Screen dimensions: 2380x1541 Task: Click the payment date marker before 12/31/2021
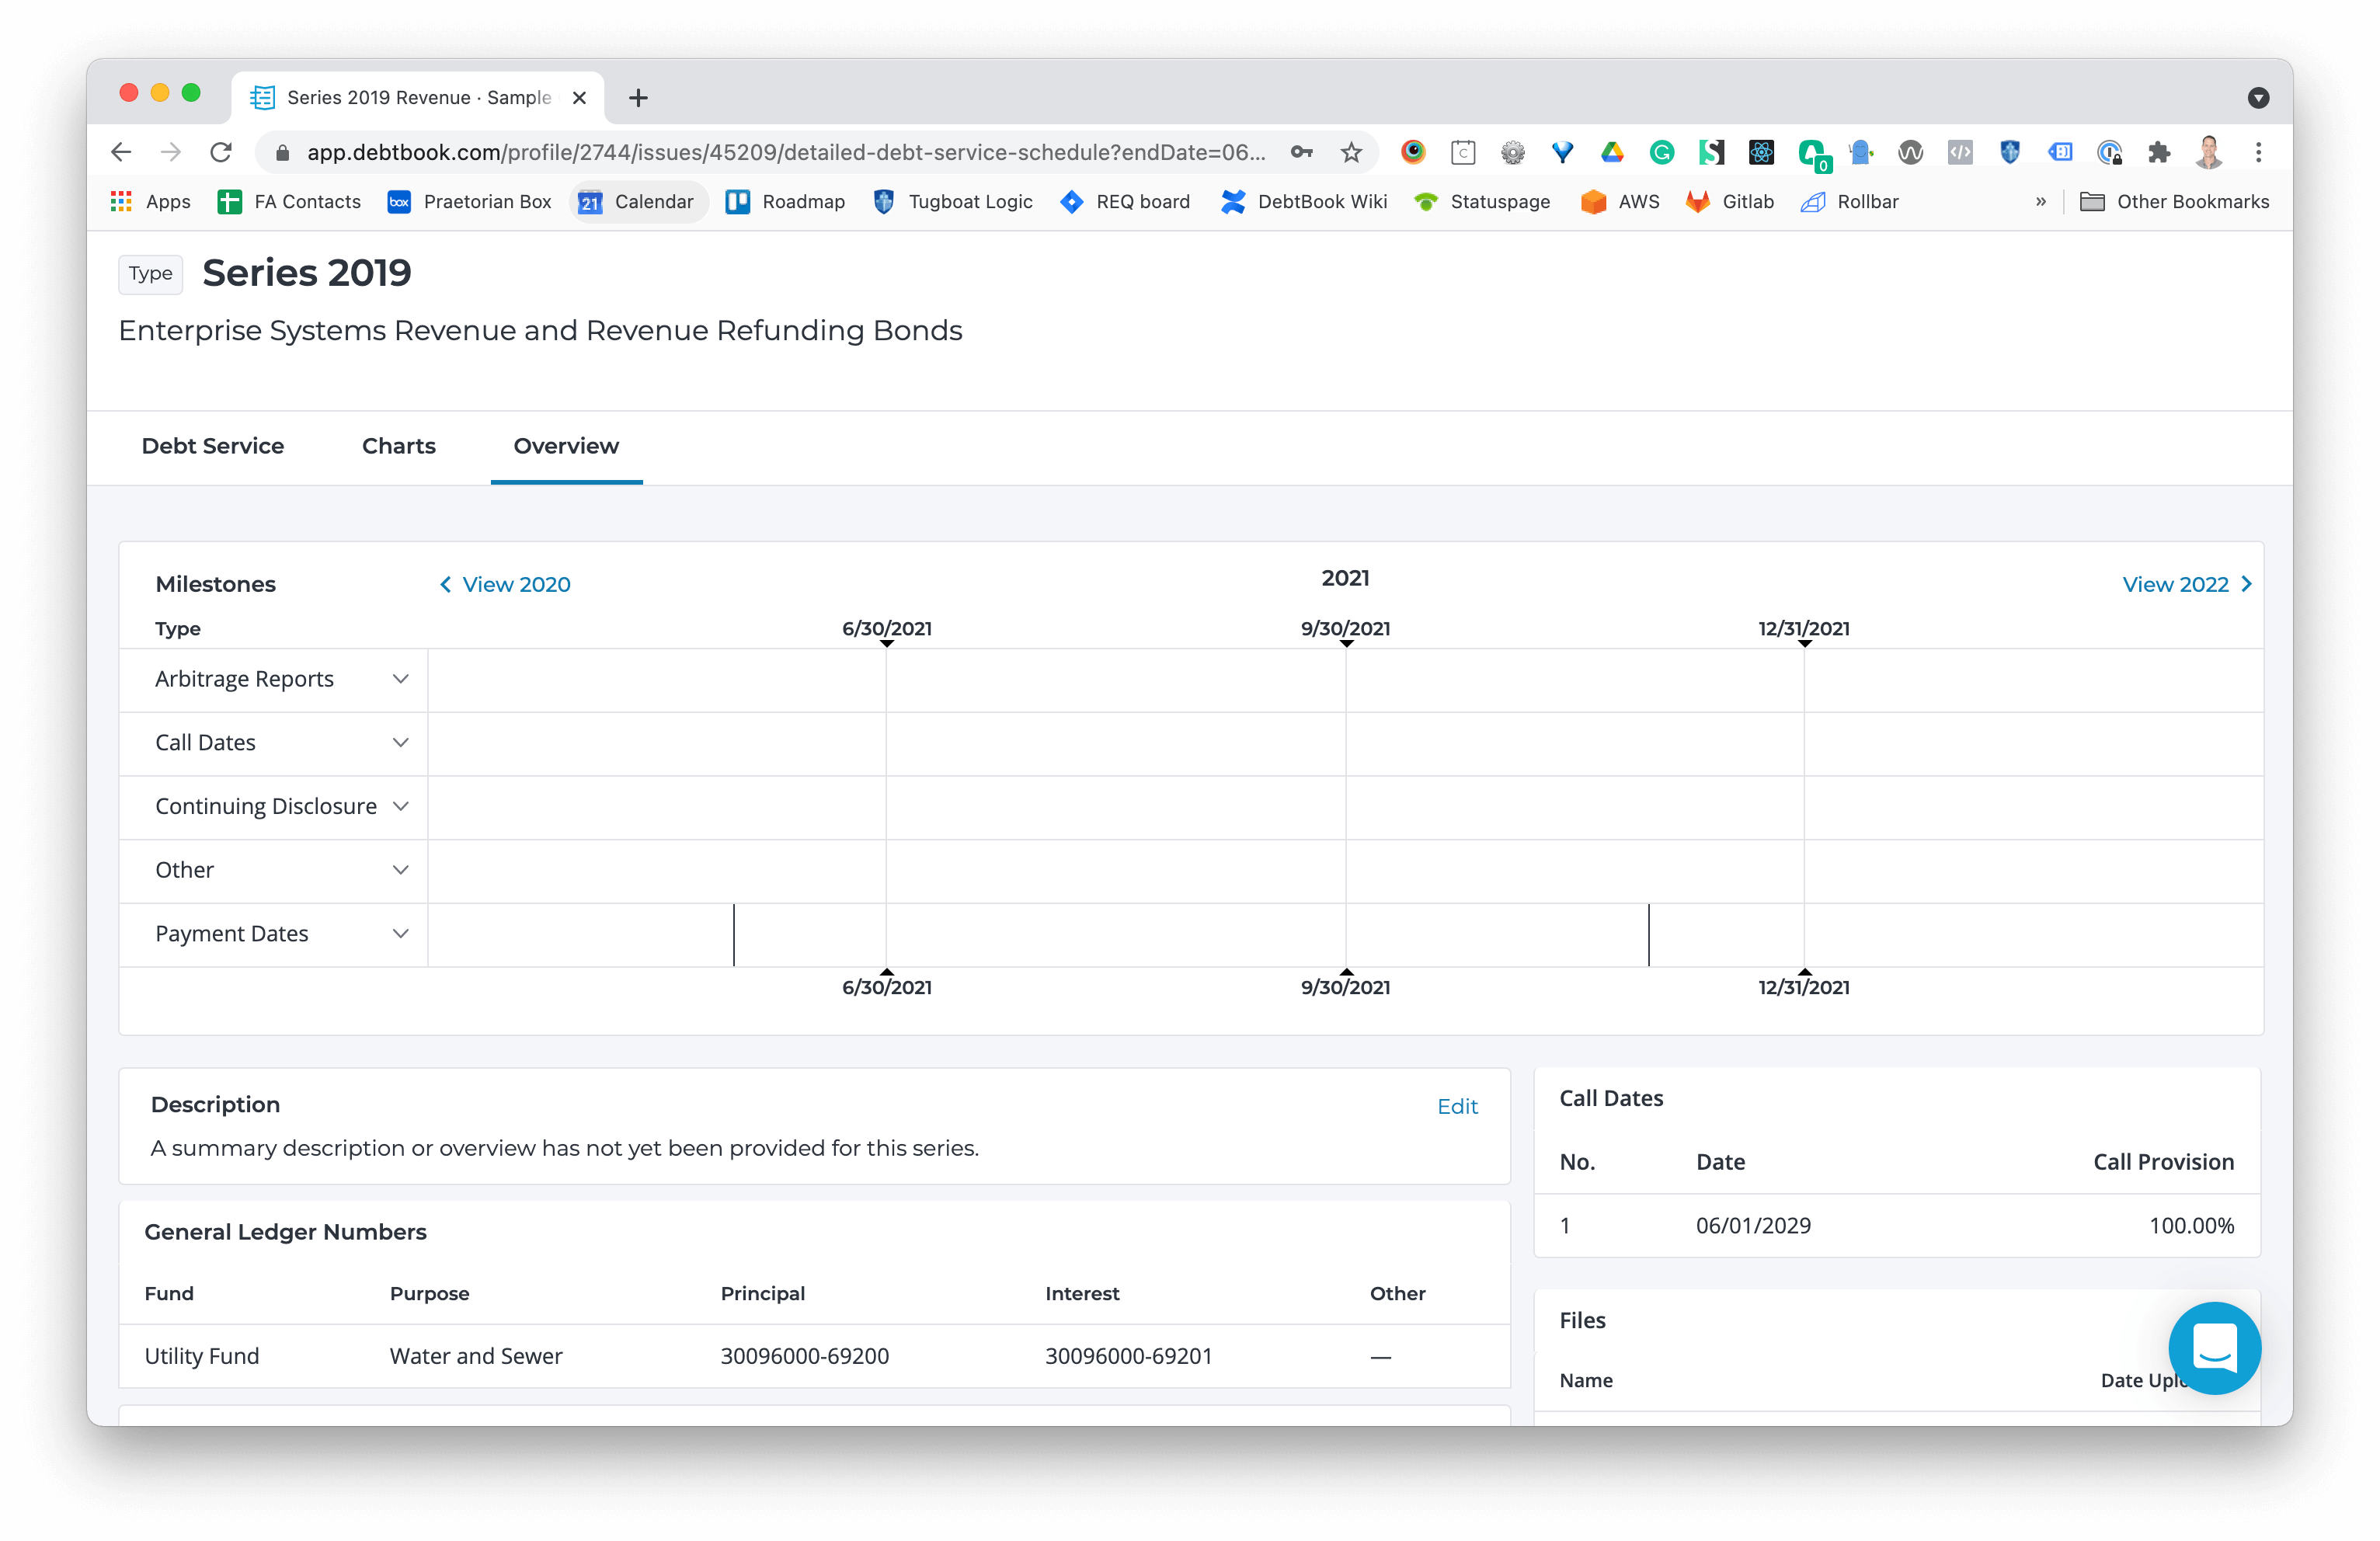1649,935
